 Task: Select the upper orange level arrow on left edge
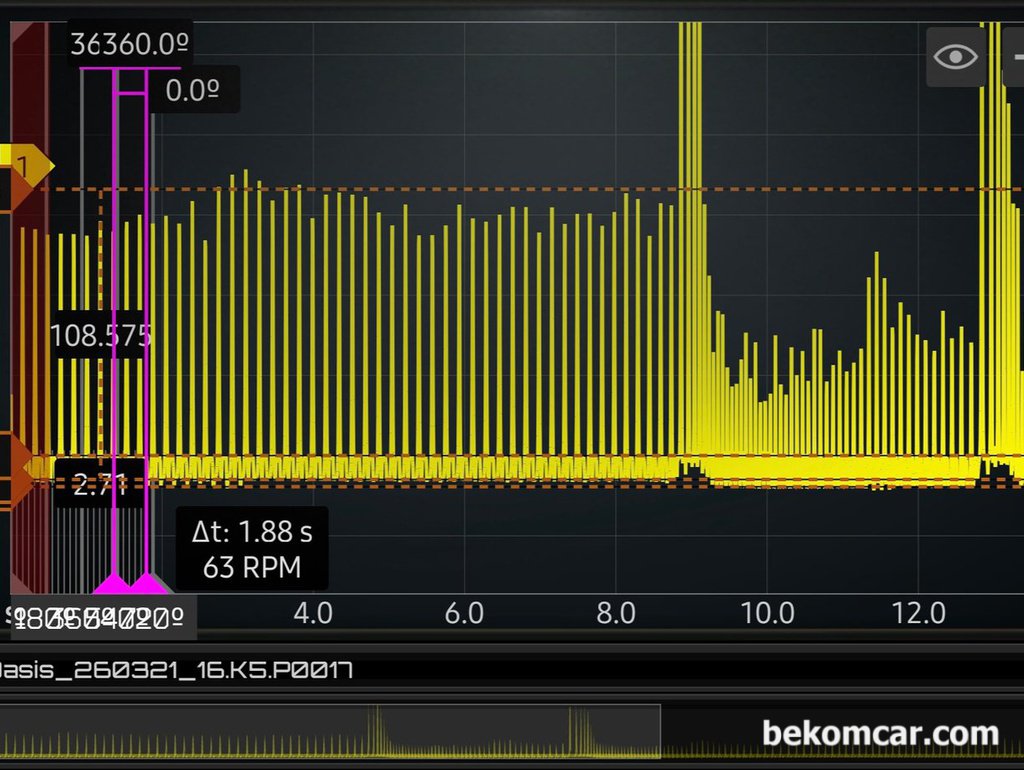coord(20,190)
